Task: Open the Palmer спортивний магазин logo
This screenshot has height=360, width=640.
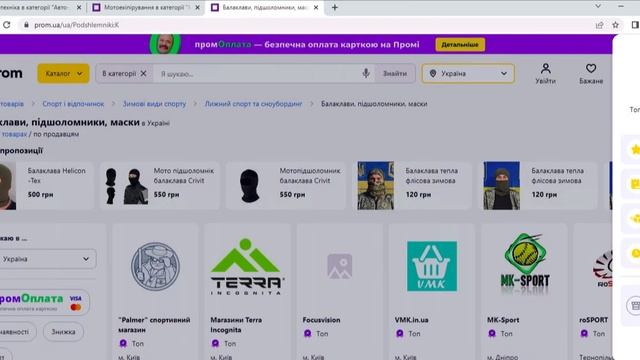Action: point(155,266)
